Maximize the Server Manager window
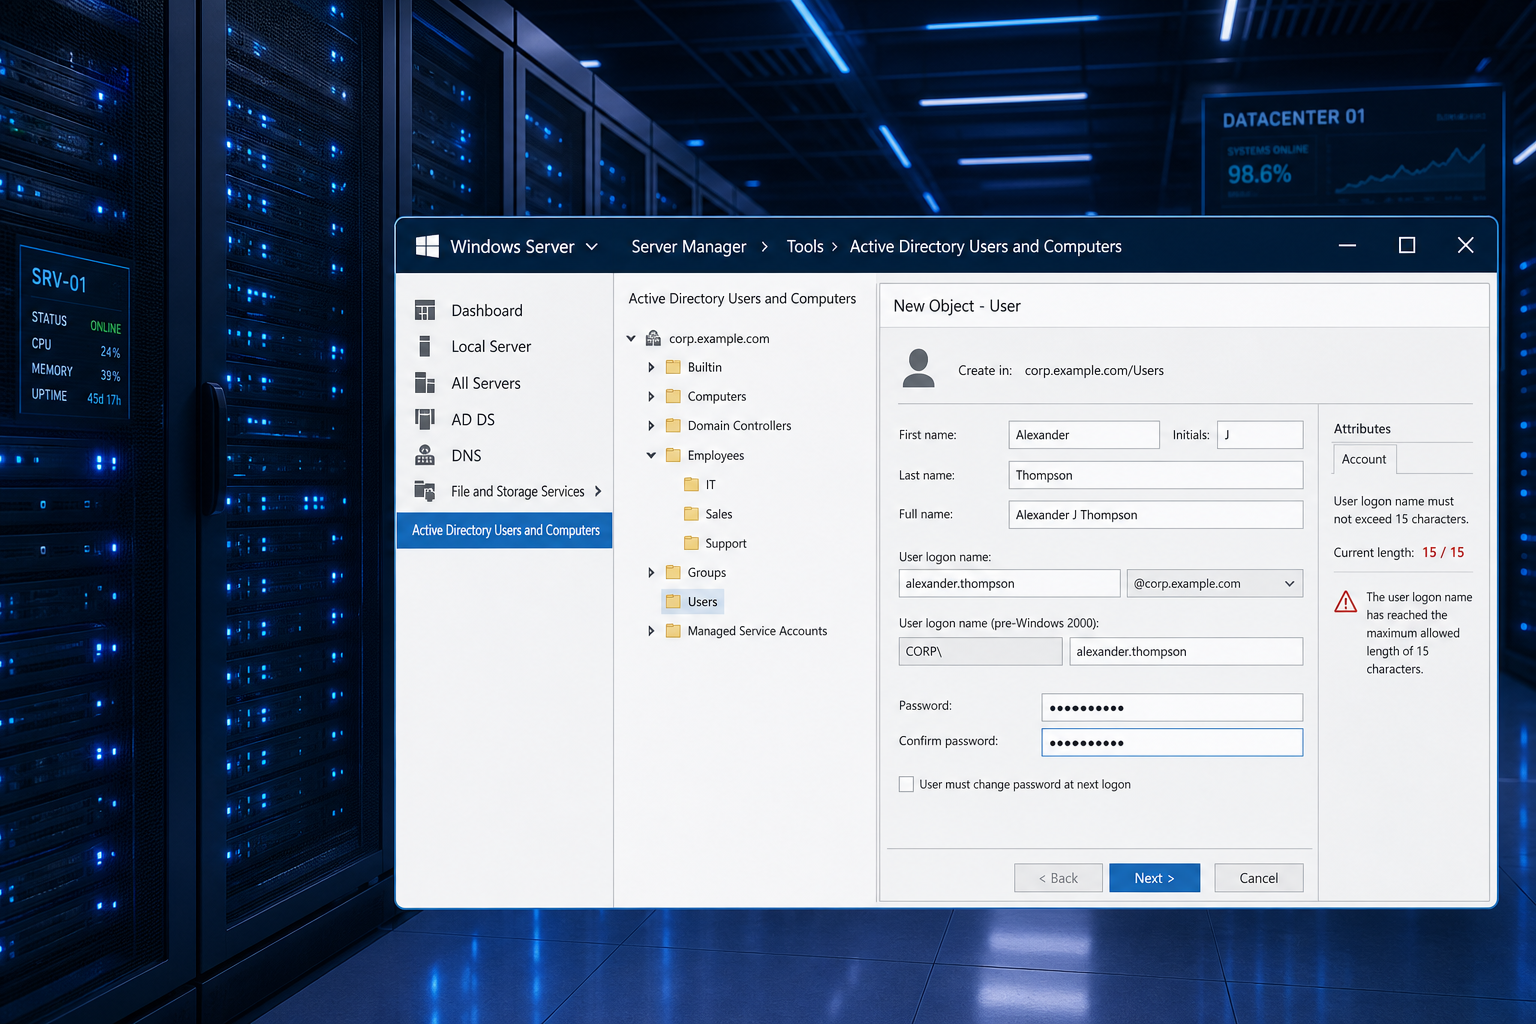 tap(1407, 245)
